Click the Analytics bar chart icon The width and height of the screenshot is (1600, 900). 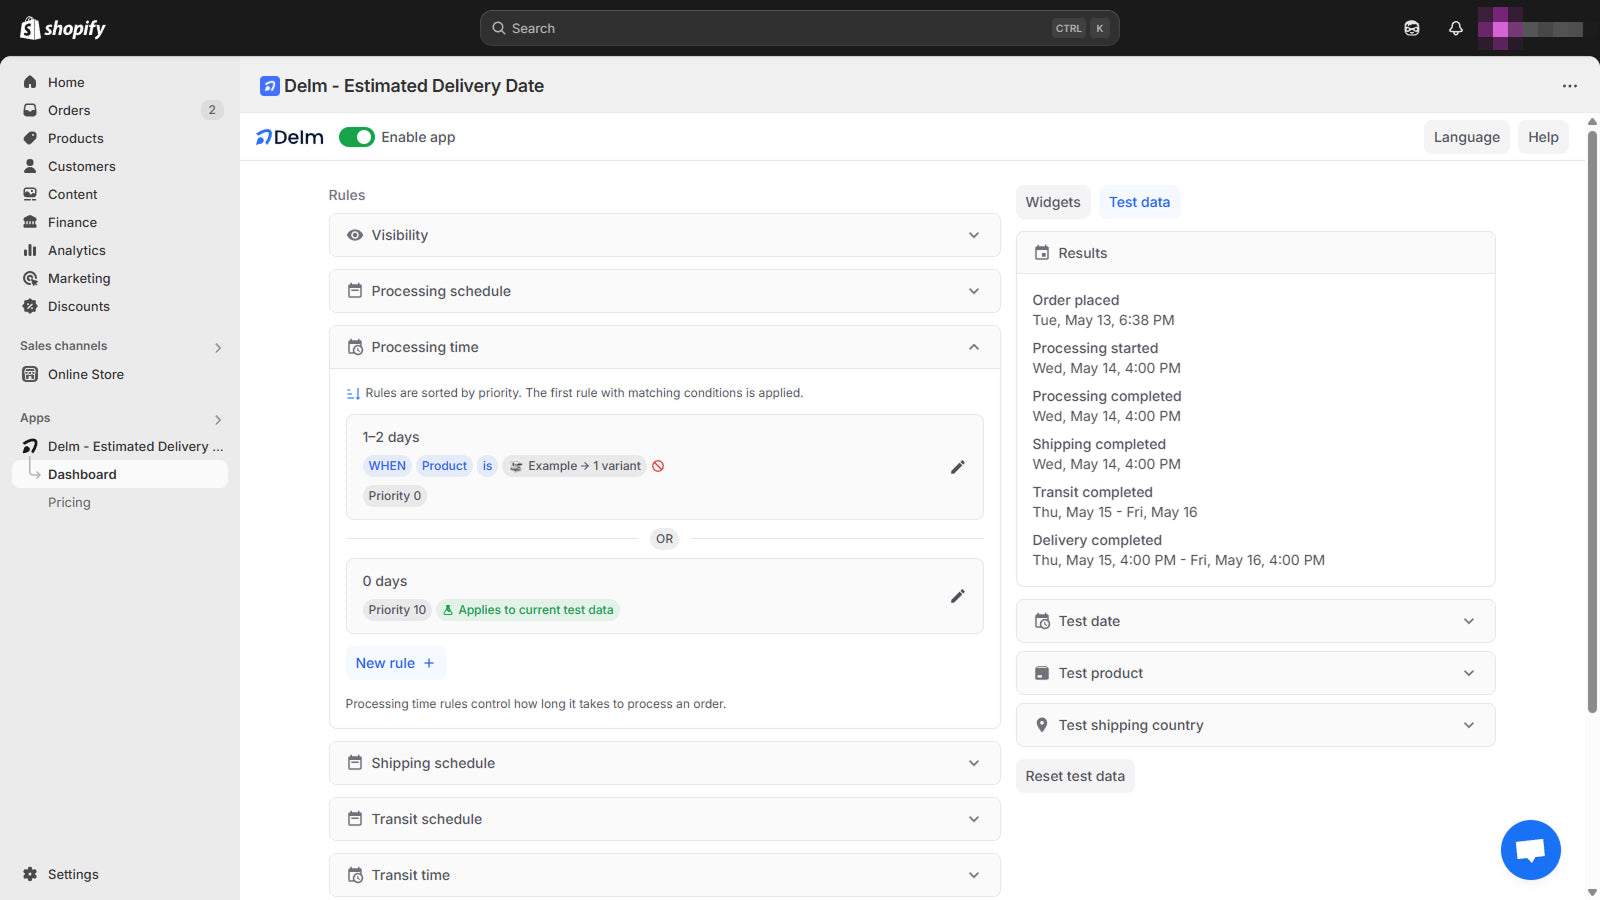[30, 250]
